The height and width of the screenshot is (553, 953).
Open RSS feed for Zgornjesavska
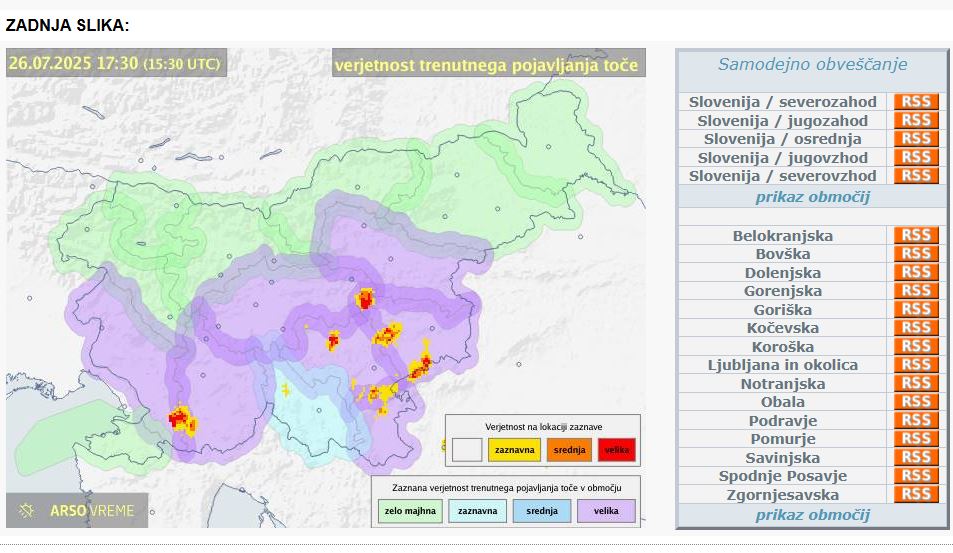coord(915,494)
